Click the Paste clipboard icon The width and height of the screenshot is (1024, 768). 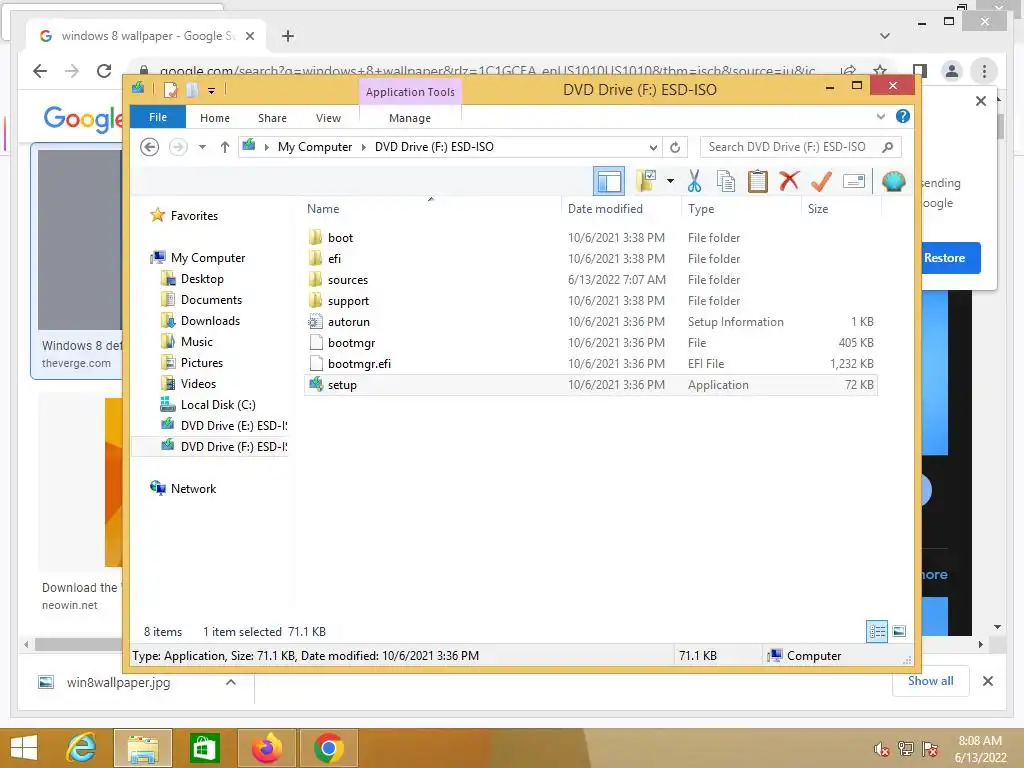tap(758, 181)
